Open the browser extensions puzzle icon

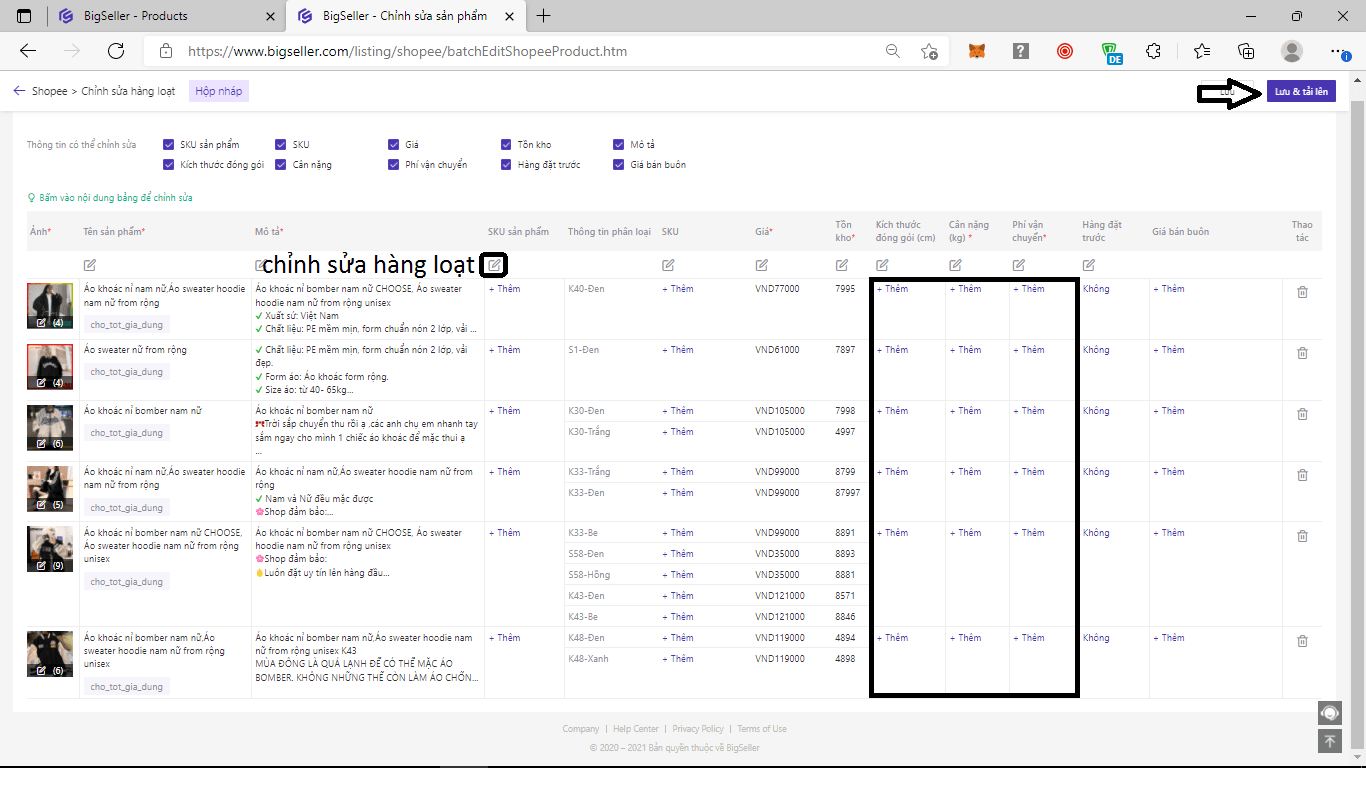(1154, 50)
